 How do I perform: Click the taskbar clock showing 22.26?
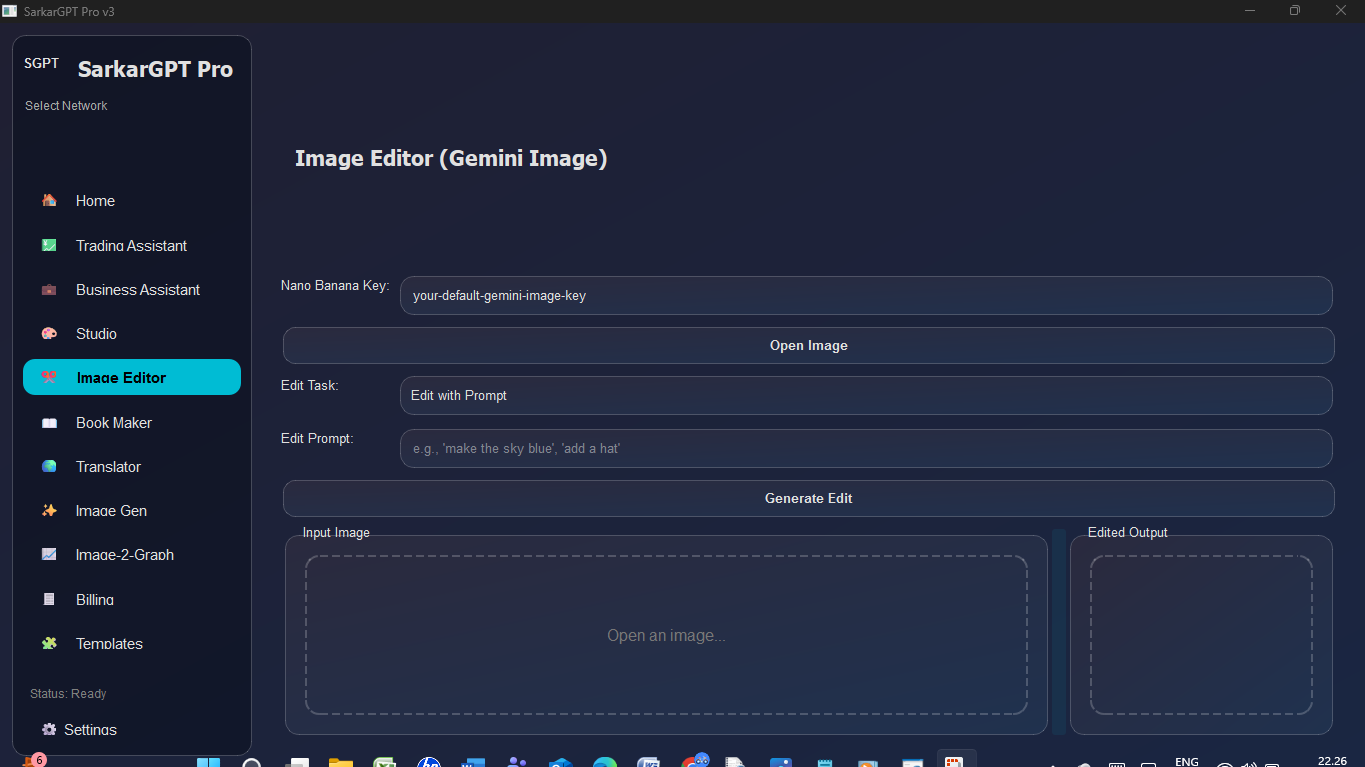pos(1332,761)
